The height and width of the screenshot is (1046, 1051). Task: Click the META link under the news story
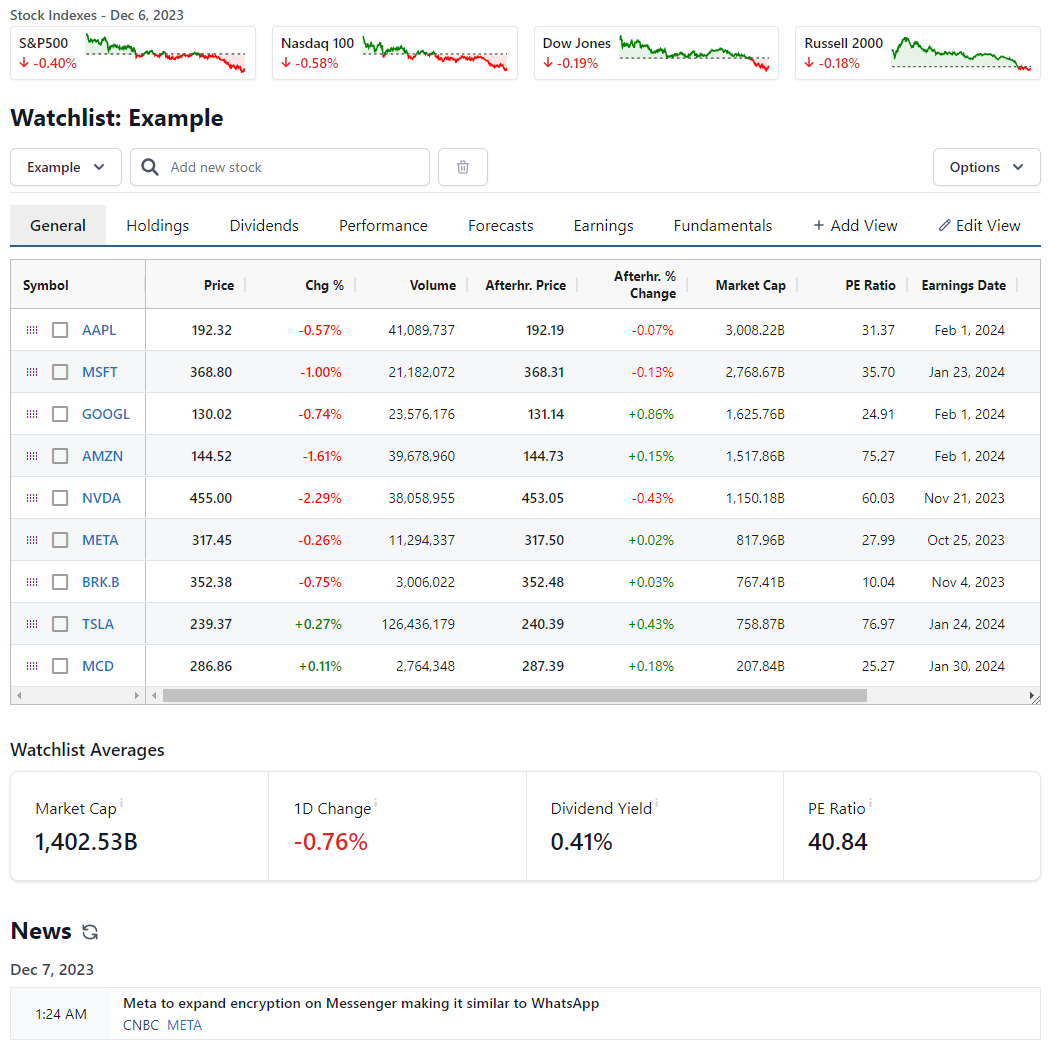184,1025
